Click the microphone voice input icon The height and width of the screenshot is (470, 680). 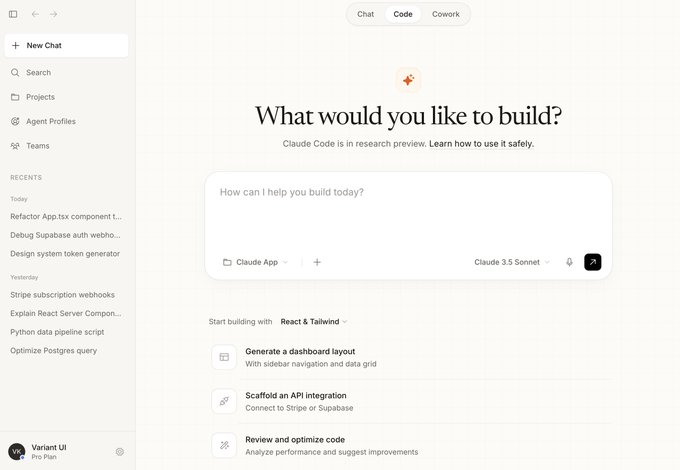[569, 262]
